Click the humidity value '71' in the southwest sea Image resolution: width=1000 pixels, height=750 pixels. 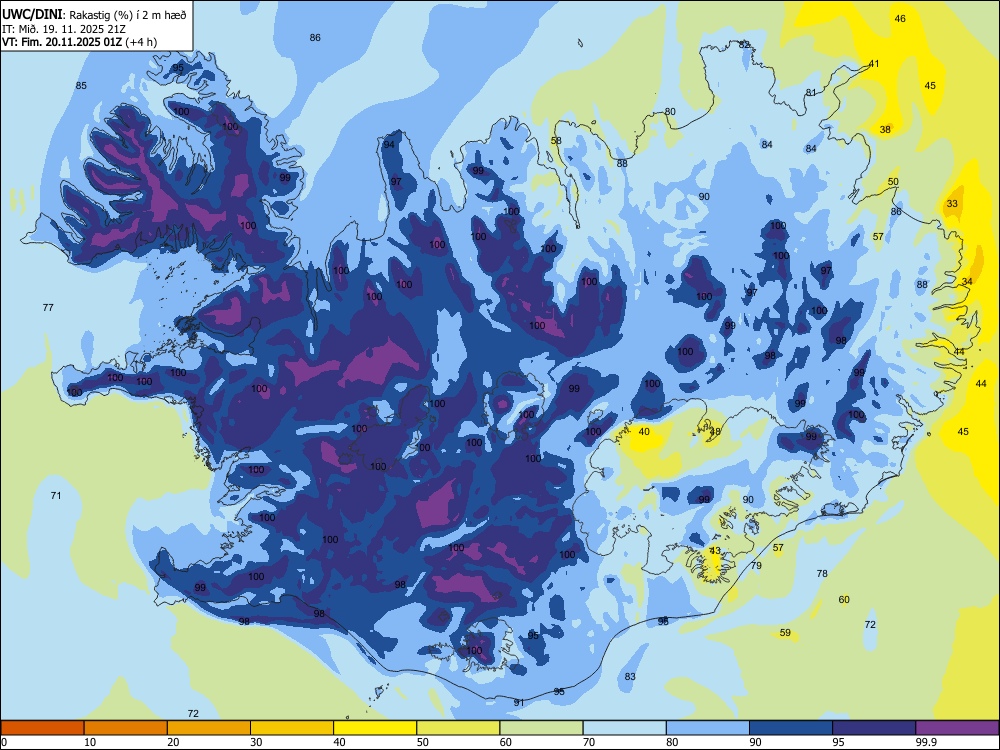coord(56,496)
